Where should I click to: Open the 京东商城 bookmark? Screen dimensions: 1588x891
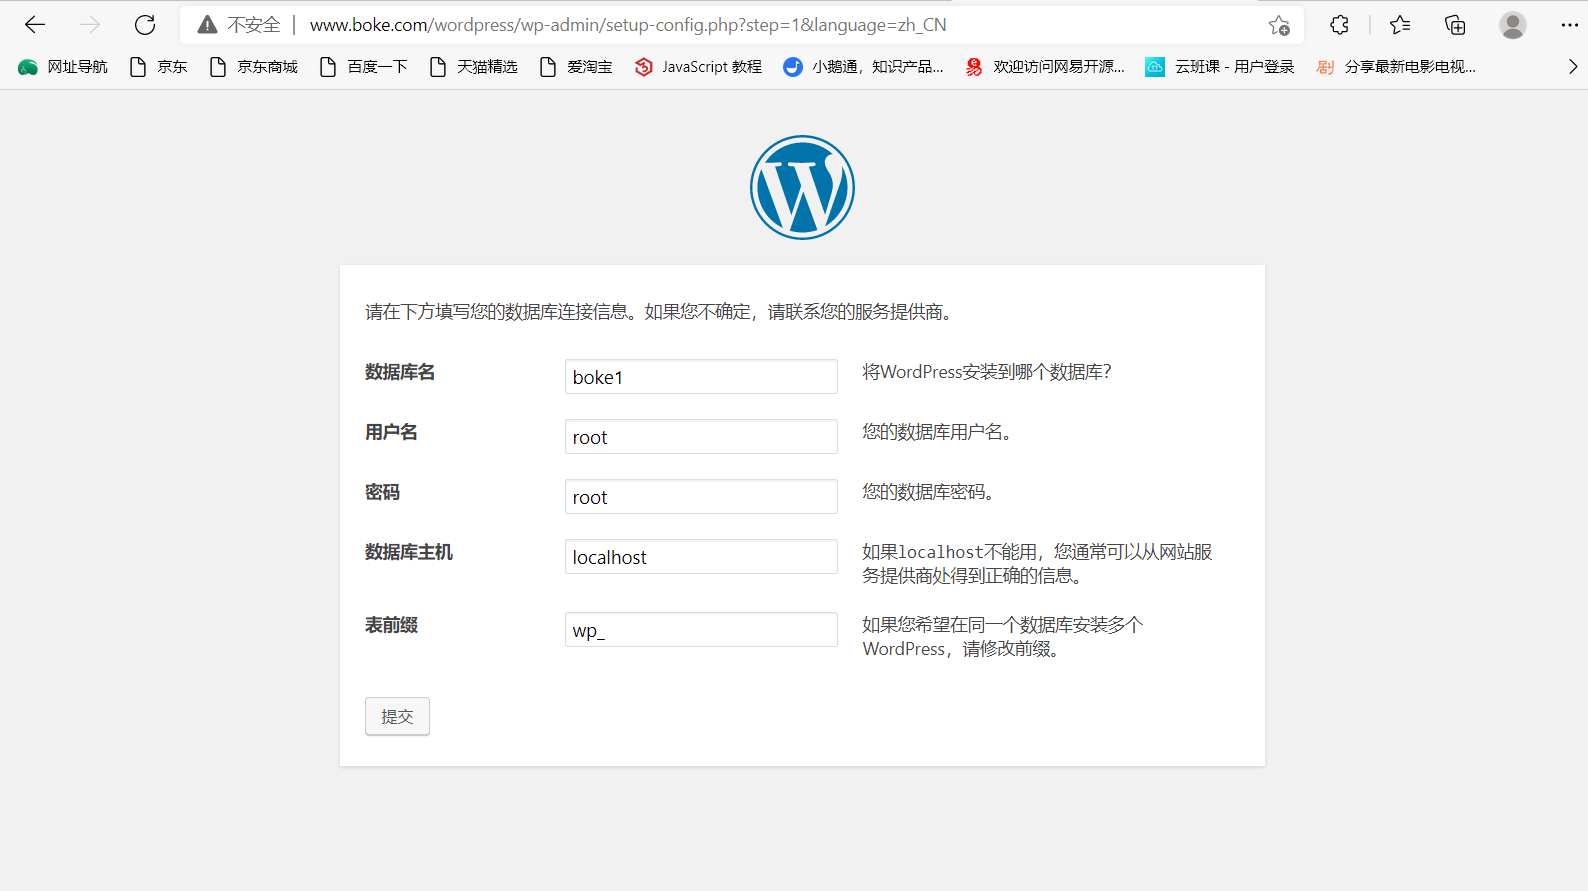254,67
